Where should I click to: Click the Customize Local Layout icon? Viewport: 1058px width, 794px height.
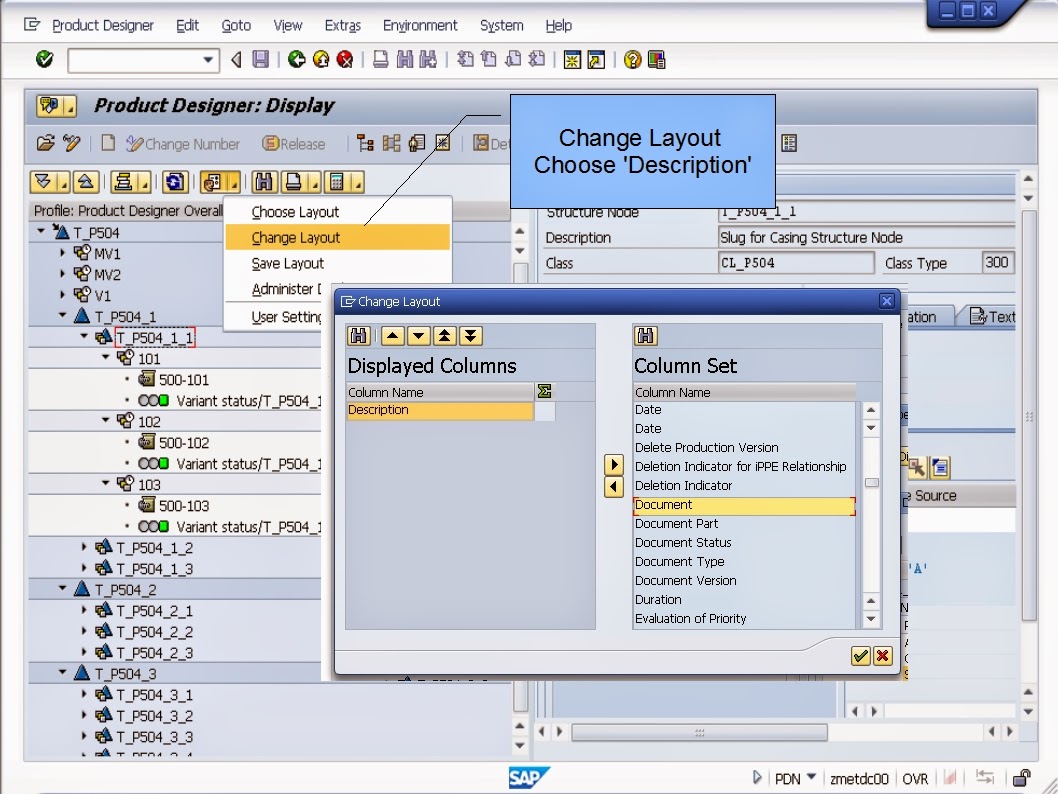657,59
